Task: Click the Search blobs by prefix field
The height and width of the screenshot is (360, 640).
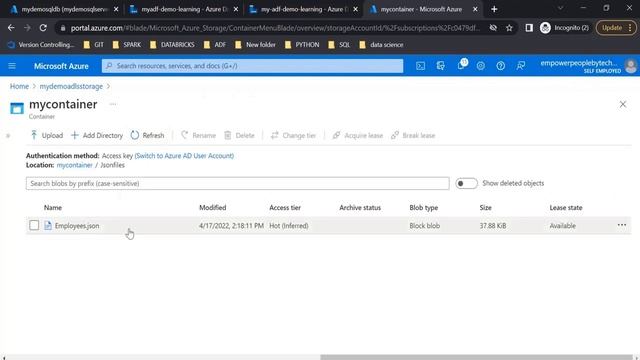Action: click(238, 183)
